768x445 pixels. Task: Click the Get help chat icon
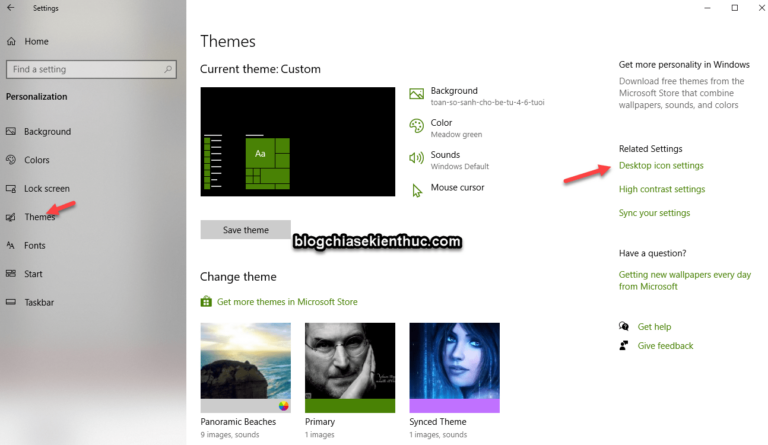tap(625, 326)
